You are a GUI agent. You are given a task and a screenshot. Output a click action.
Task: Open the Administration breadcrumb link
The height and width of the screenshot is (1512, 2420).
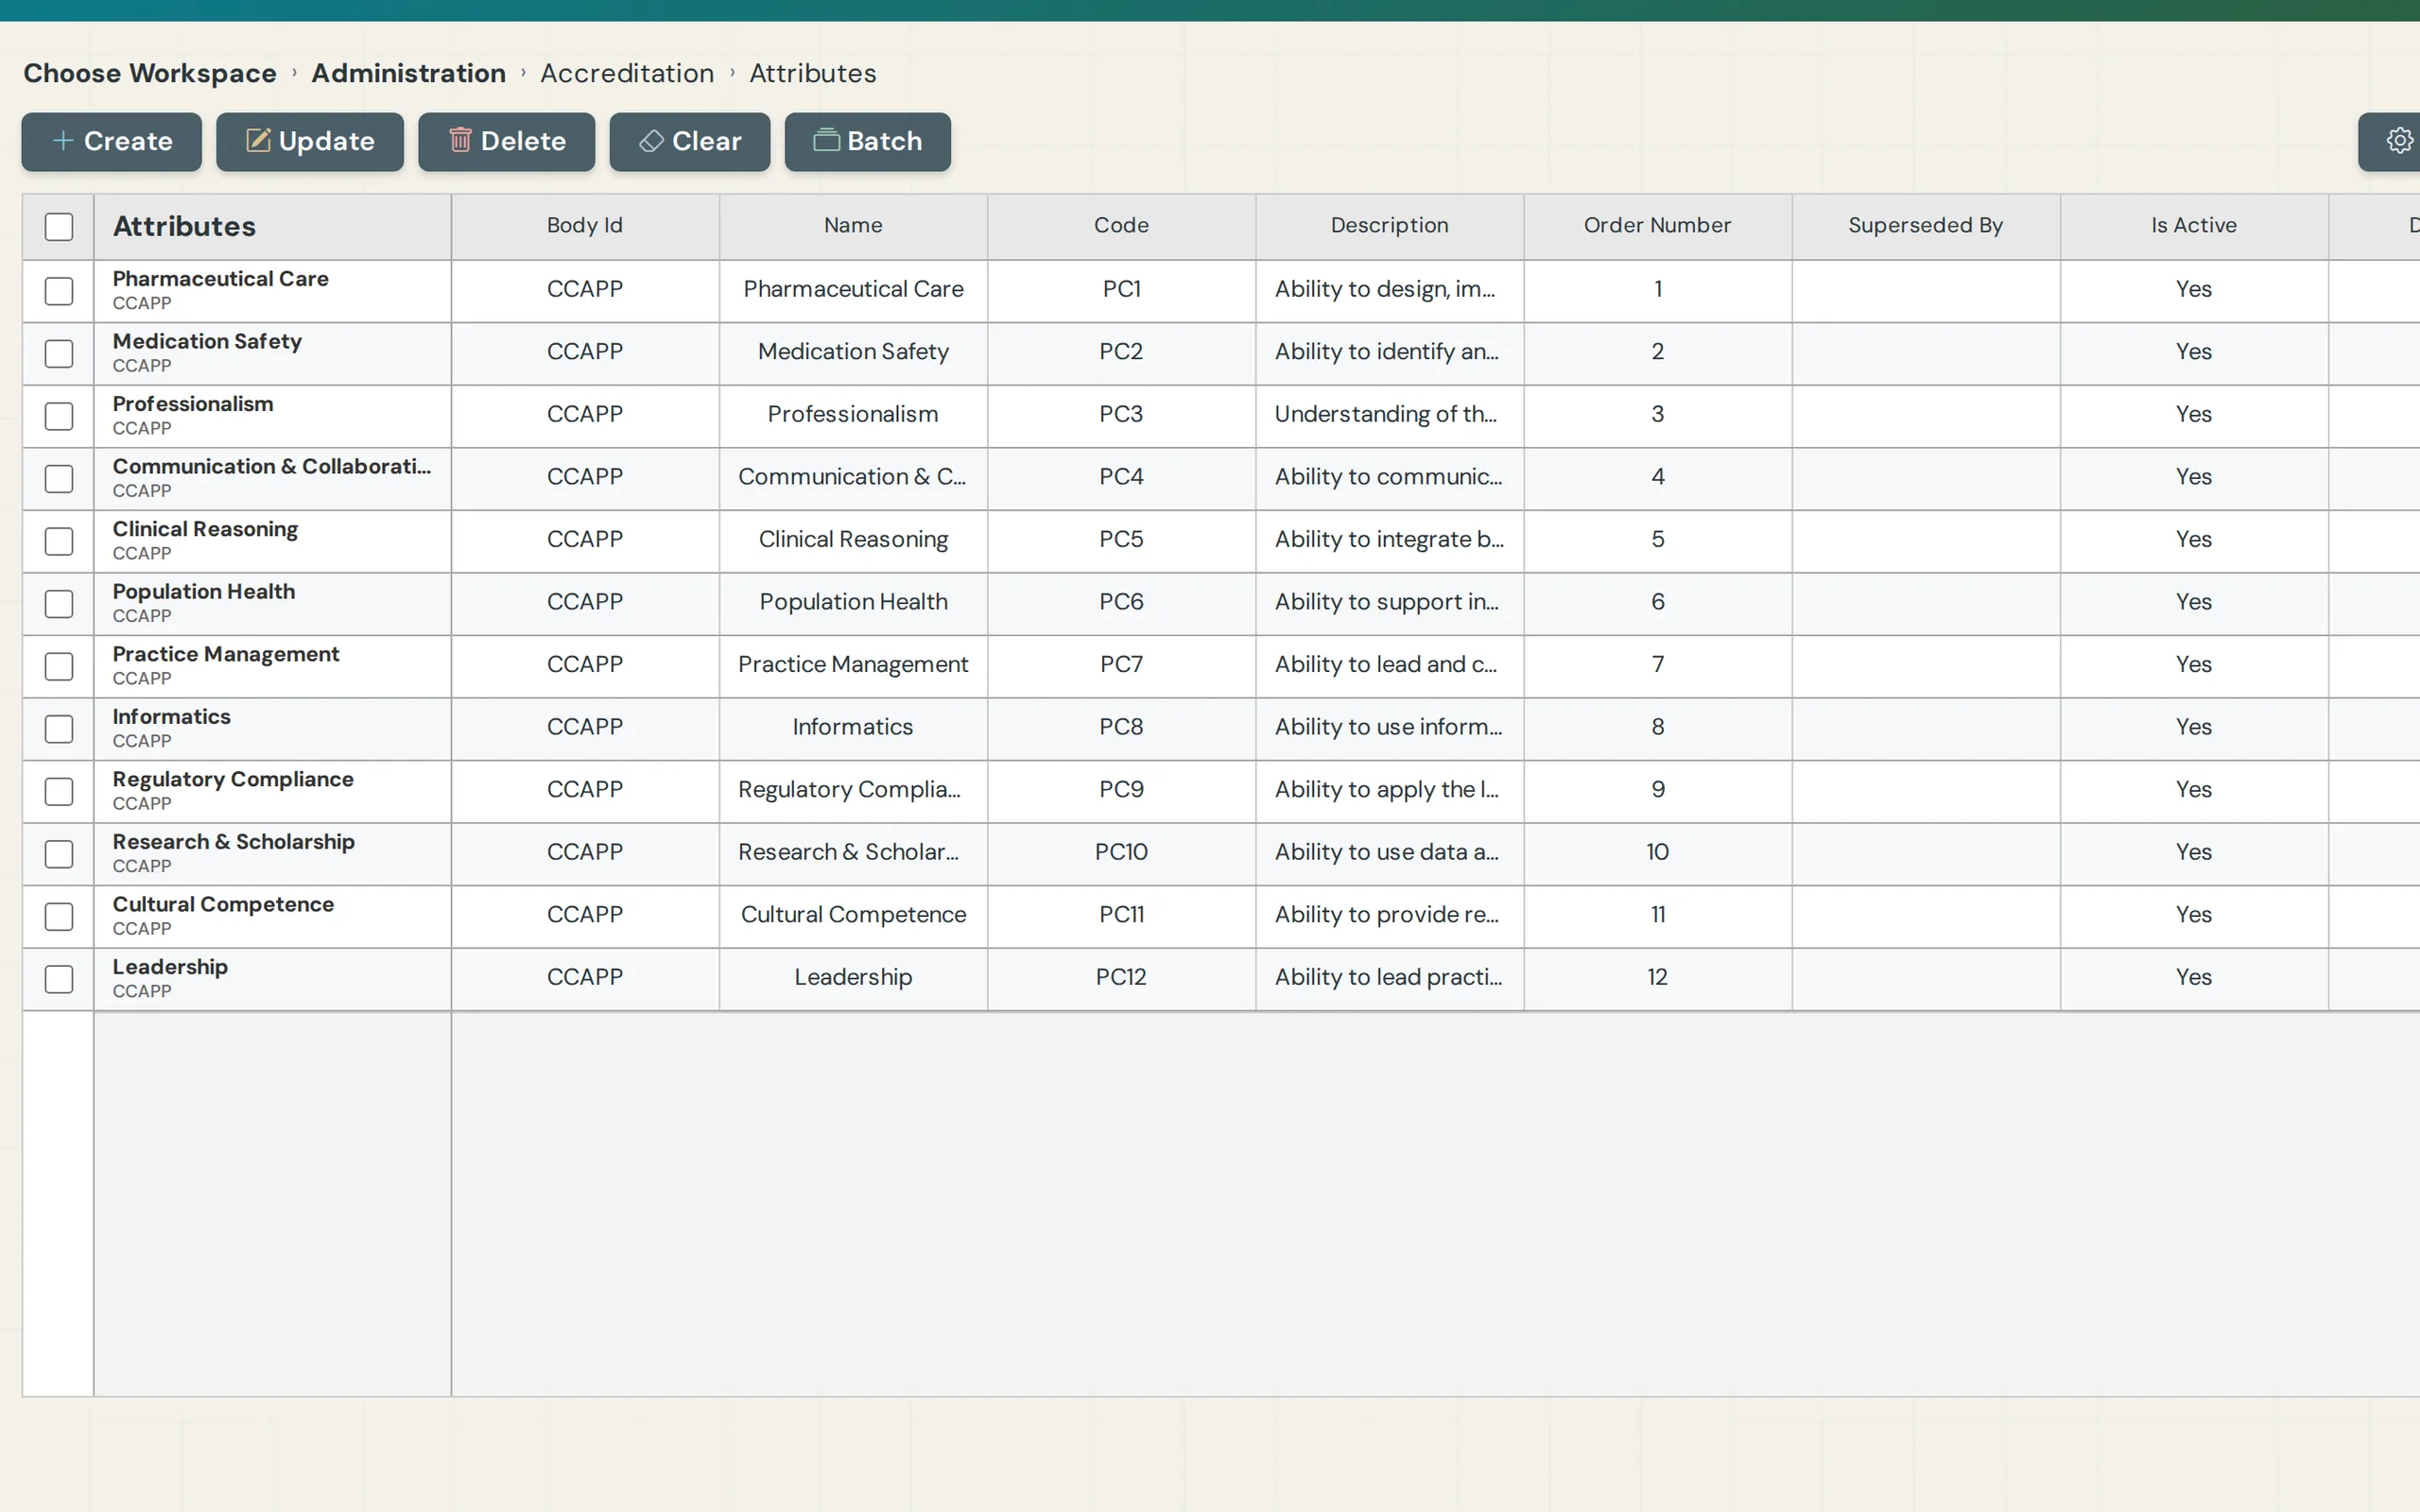[x=408, y=73]
